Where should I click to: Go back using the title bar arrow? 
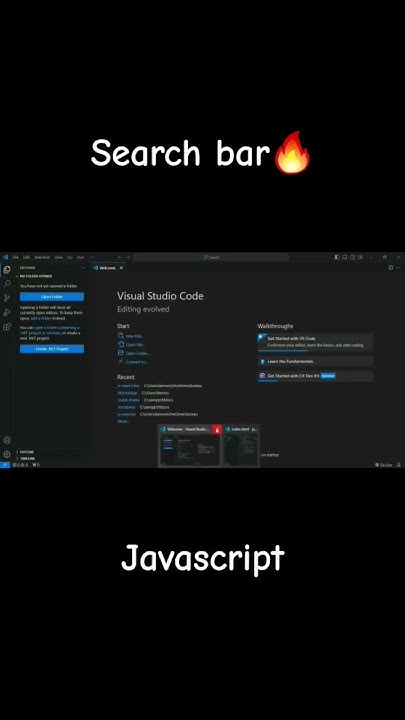tap(120, 257)
